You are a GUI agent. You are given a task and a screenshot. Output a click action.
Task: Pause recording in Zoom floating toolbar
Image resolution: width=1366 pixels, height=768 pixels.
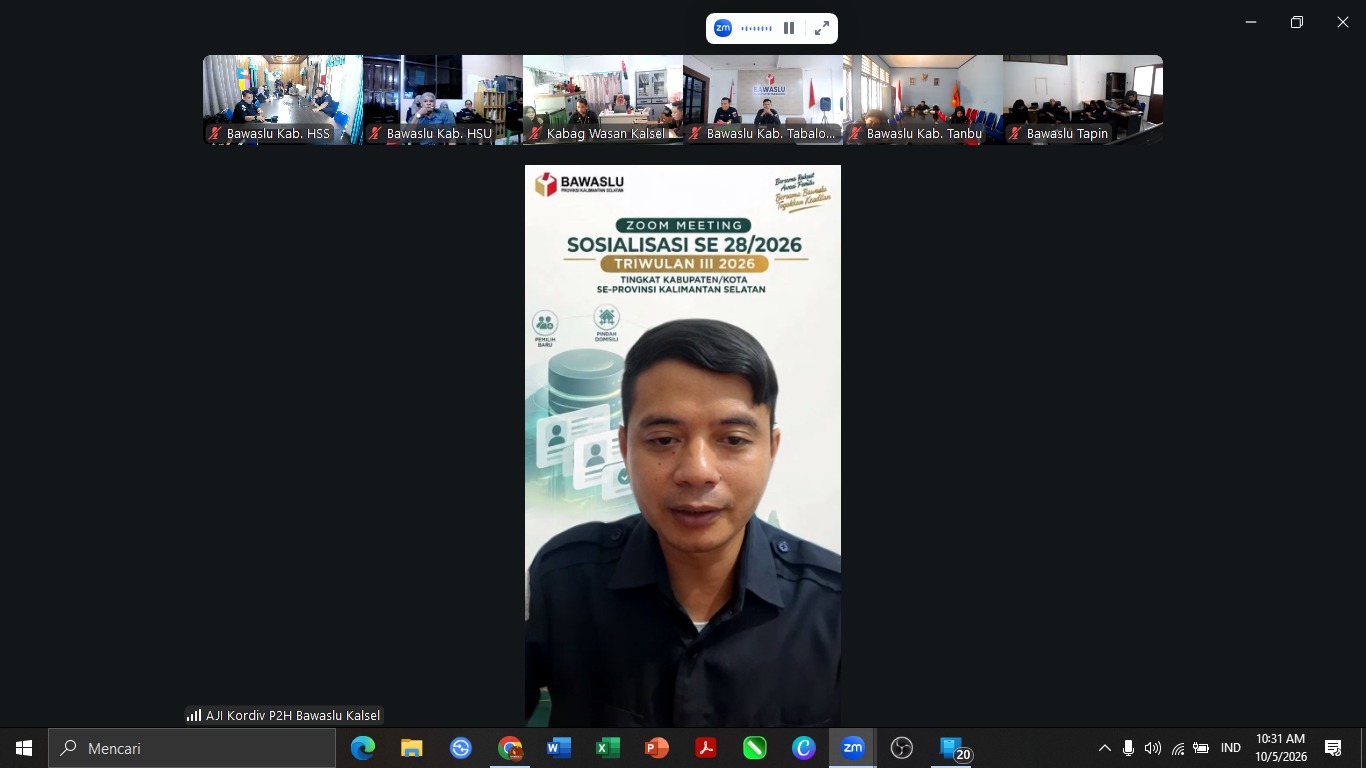click(x=789, y=28)
